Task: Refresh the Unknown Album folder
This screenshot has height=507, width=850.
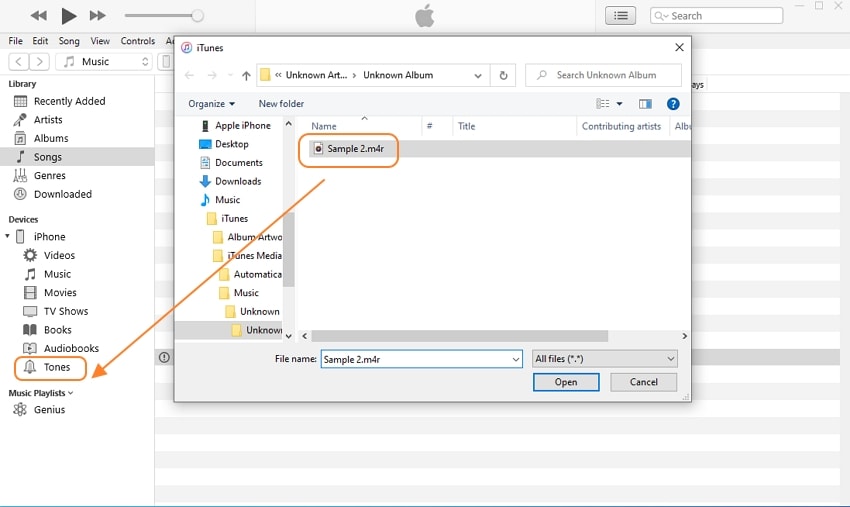Action: tap(503, 75)
